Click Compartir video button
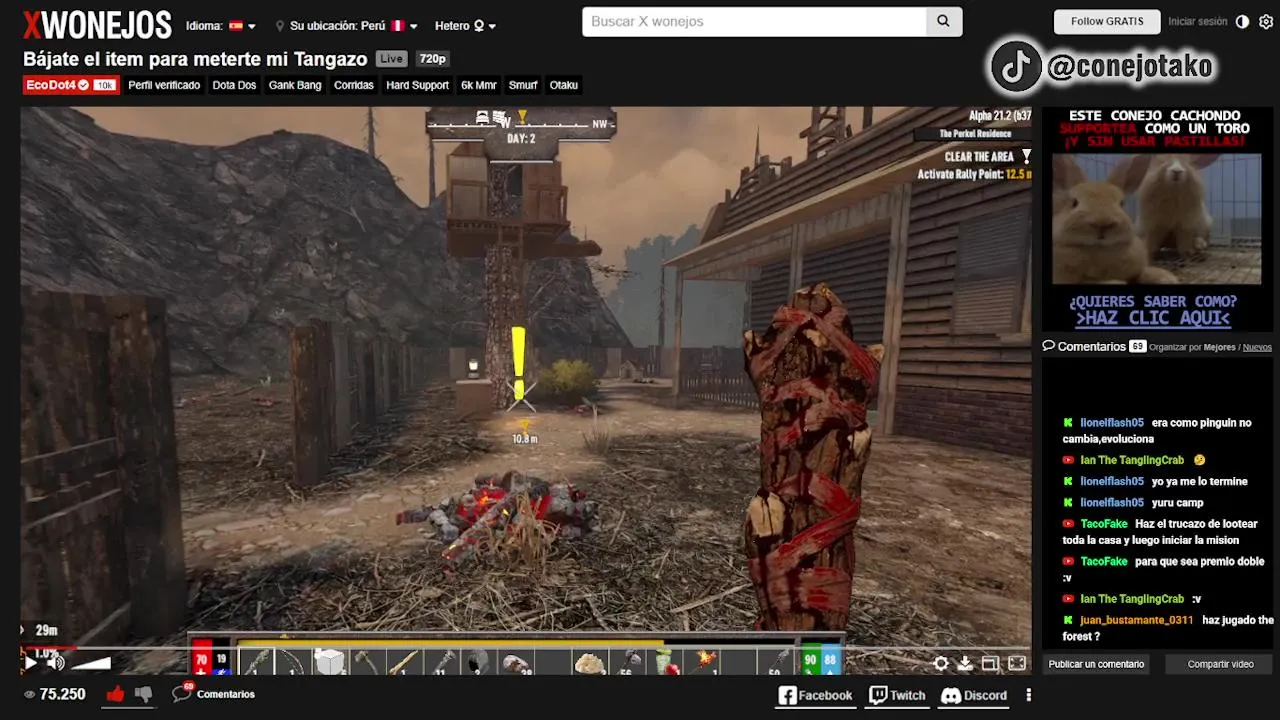This screenshot has height=720, width=1280. coord(1220,664)
